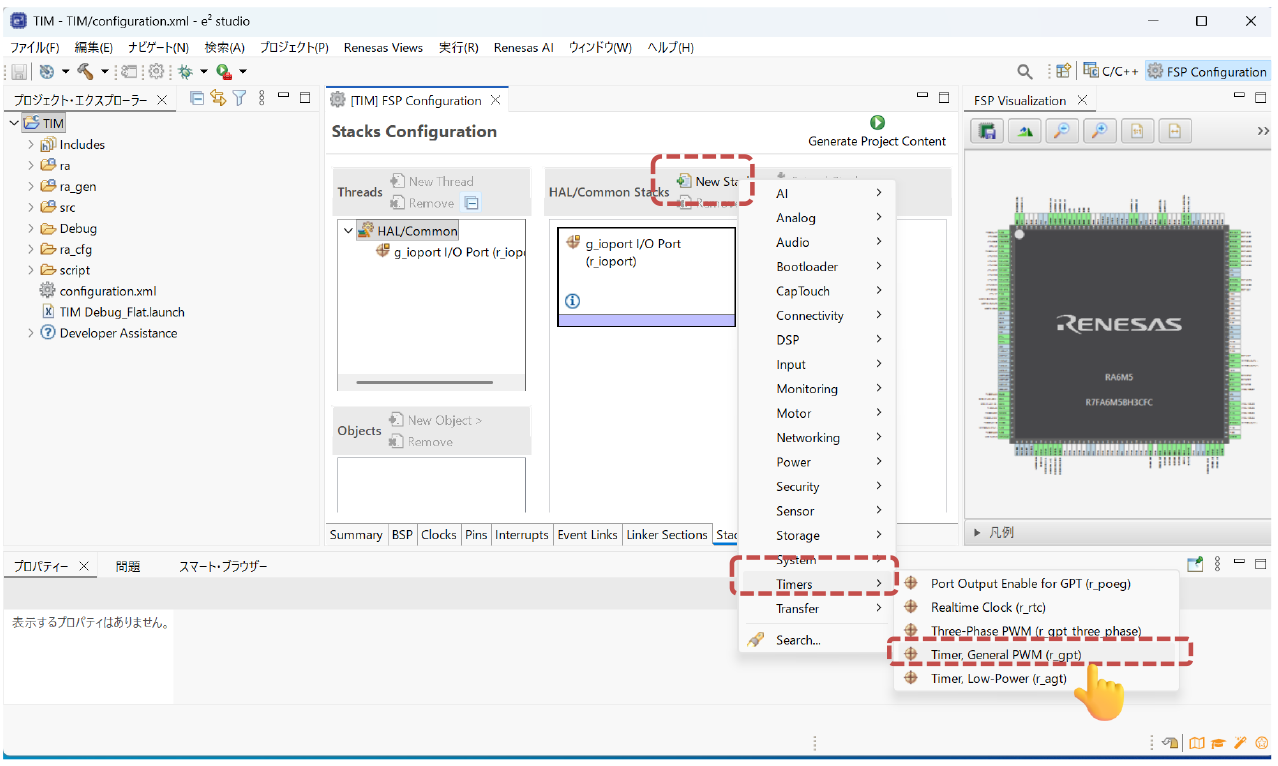Click the hammer build icon in toolbar
1278x766 pixels.
85,72
